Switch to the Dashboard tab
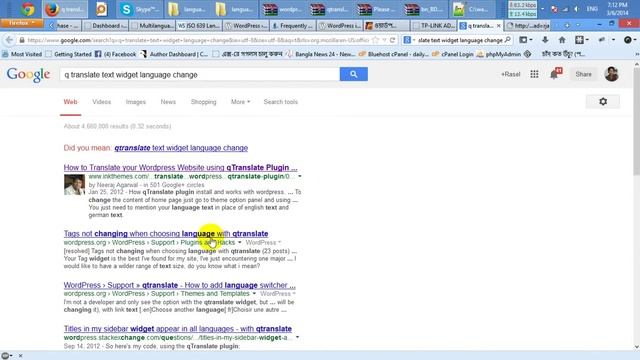The height and width of the screenshot is (360, 640). coord(106,26)
